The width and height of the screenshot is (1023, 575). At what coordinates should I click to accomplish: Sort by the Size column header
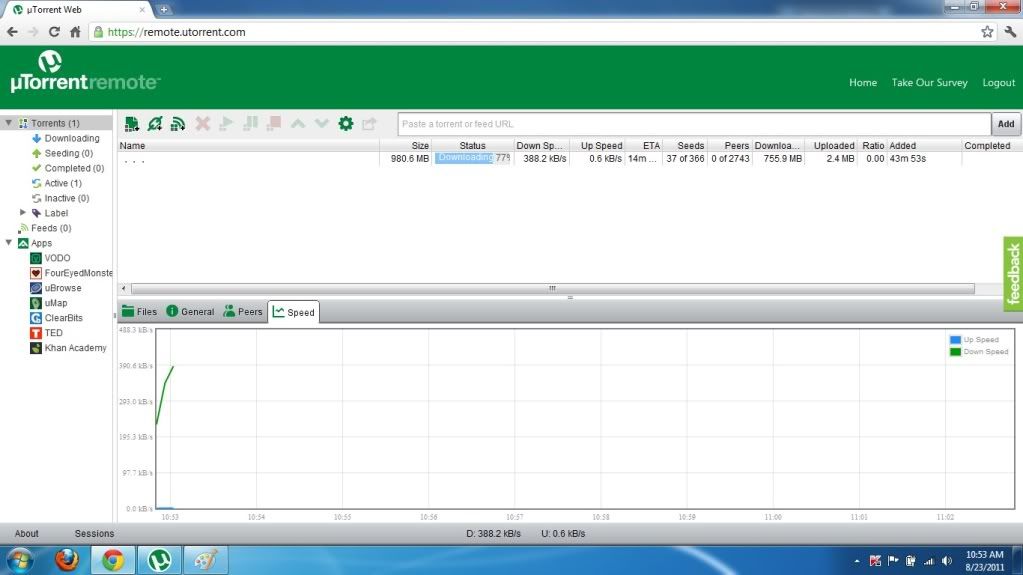405,146
